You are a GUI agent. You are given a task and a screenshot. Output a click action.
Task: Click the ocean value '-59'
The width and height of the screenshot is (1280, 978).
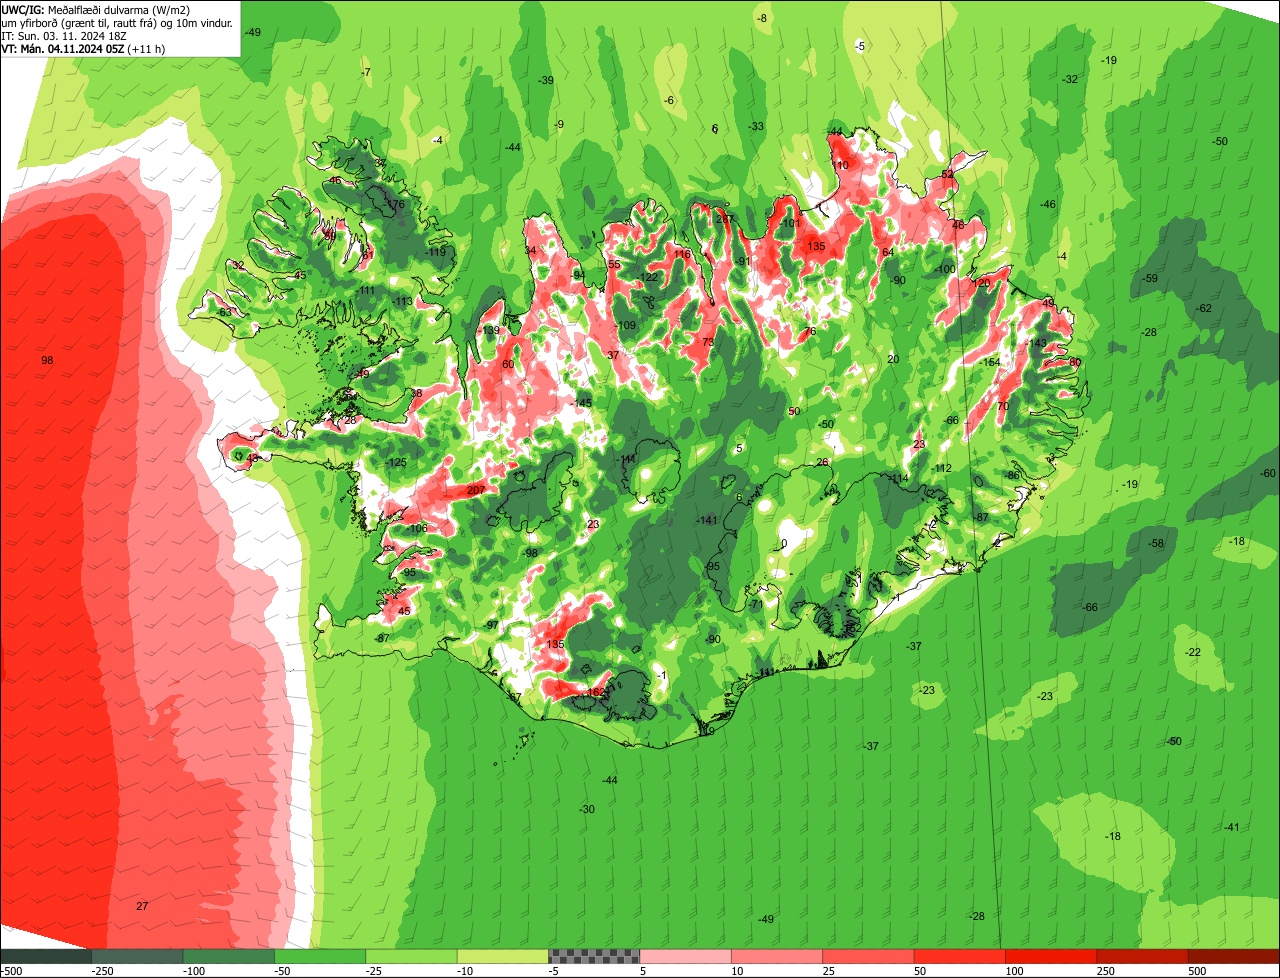(x=1150, y=278)
